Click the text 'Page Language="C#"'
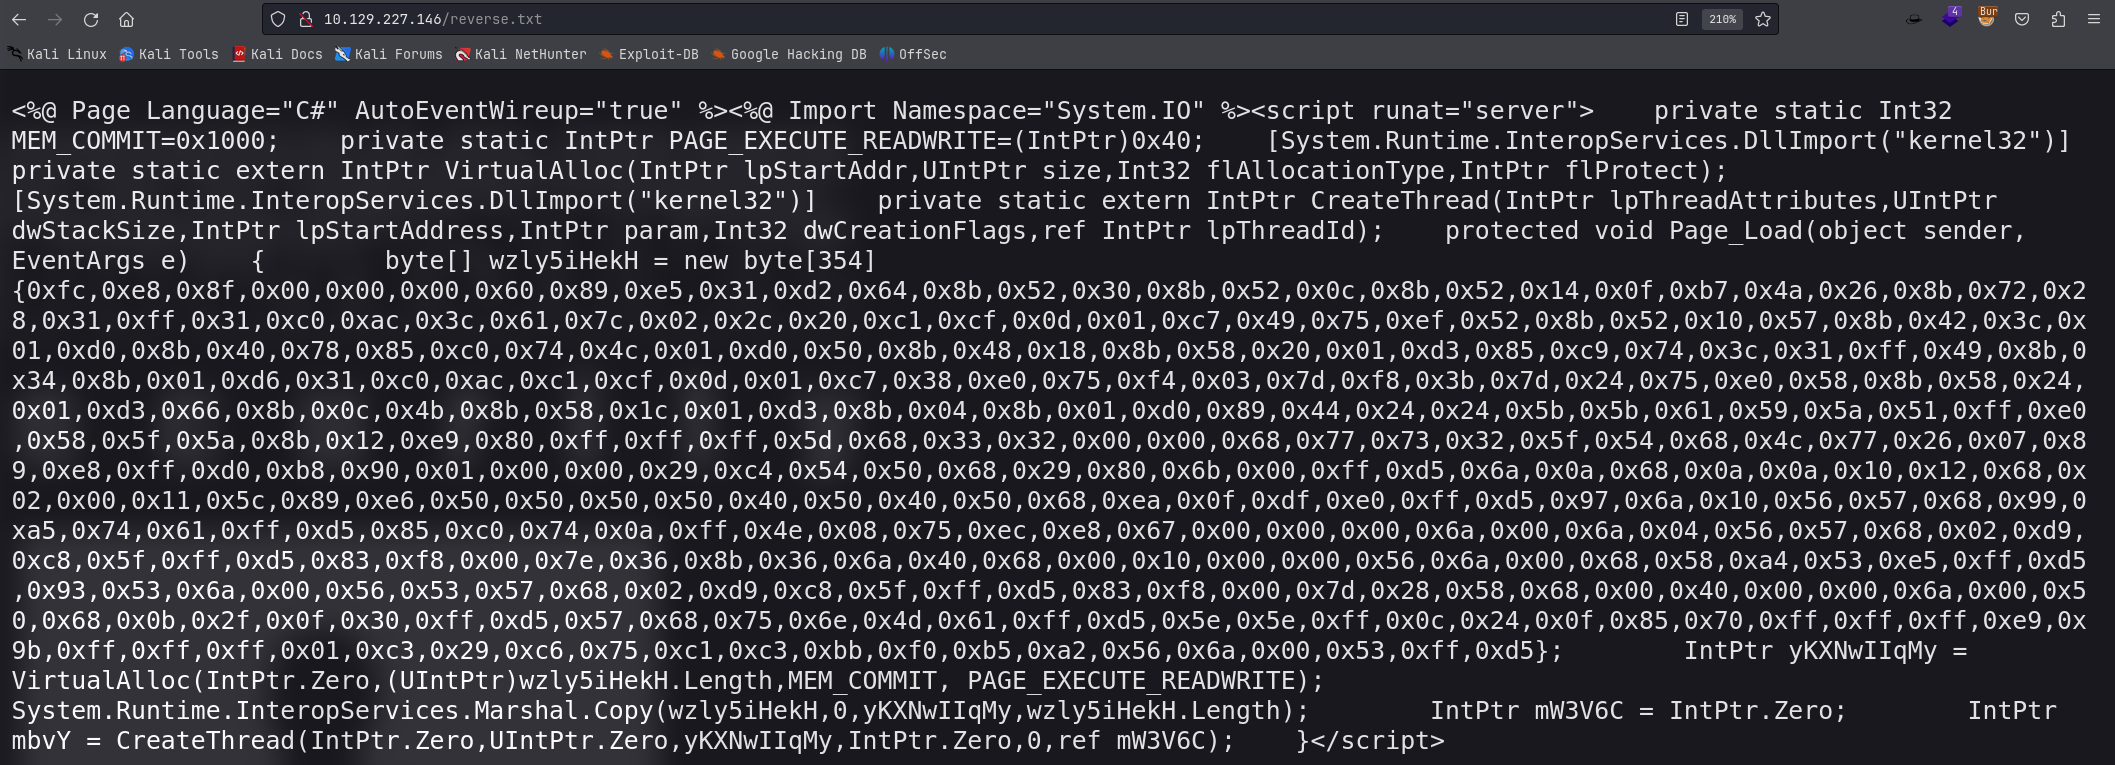This screenshot has width=2115, height=765. tap(206, 111)
